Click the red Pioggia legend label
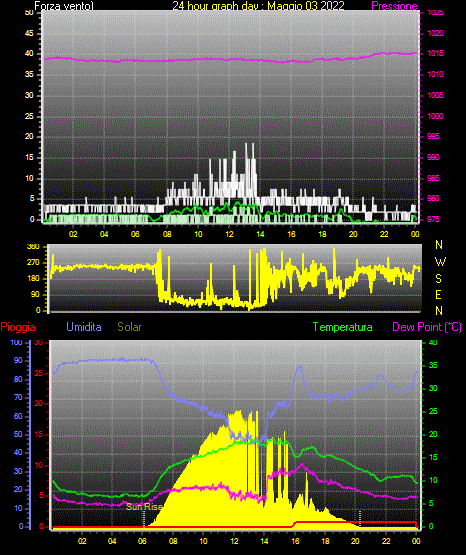Viewport: 466px width, 555px height. coord(18,327)
